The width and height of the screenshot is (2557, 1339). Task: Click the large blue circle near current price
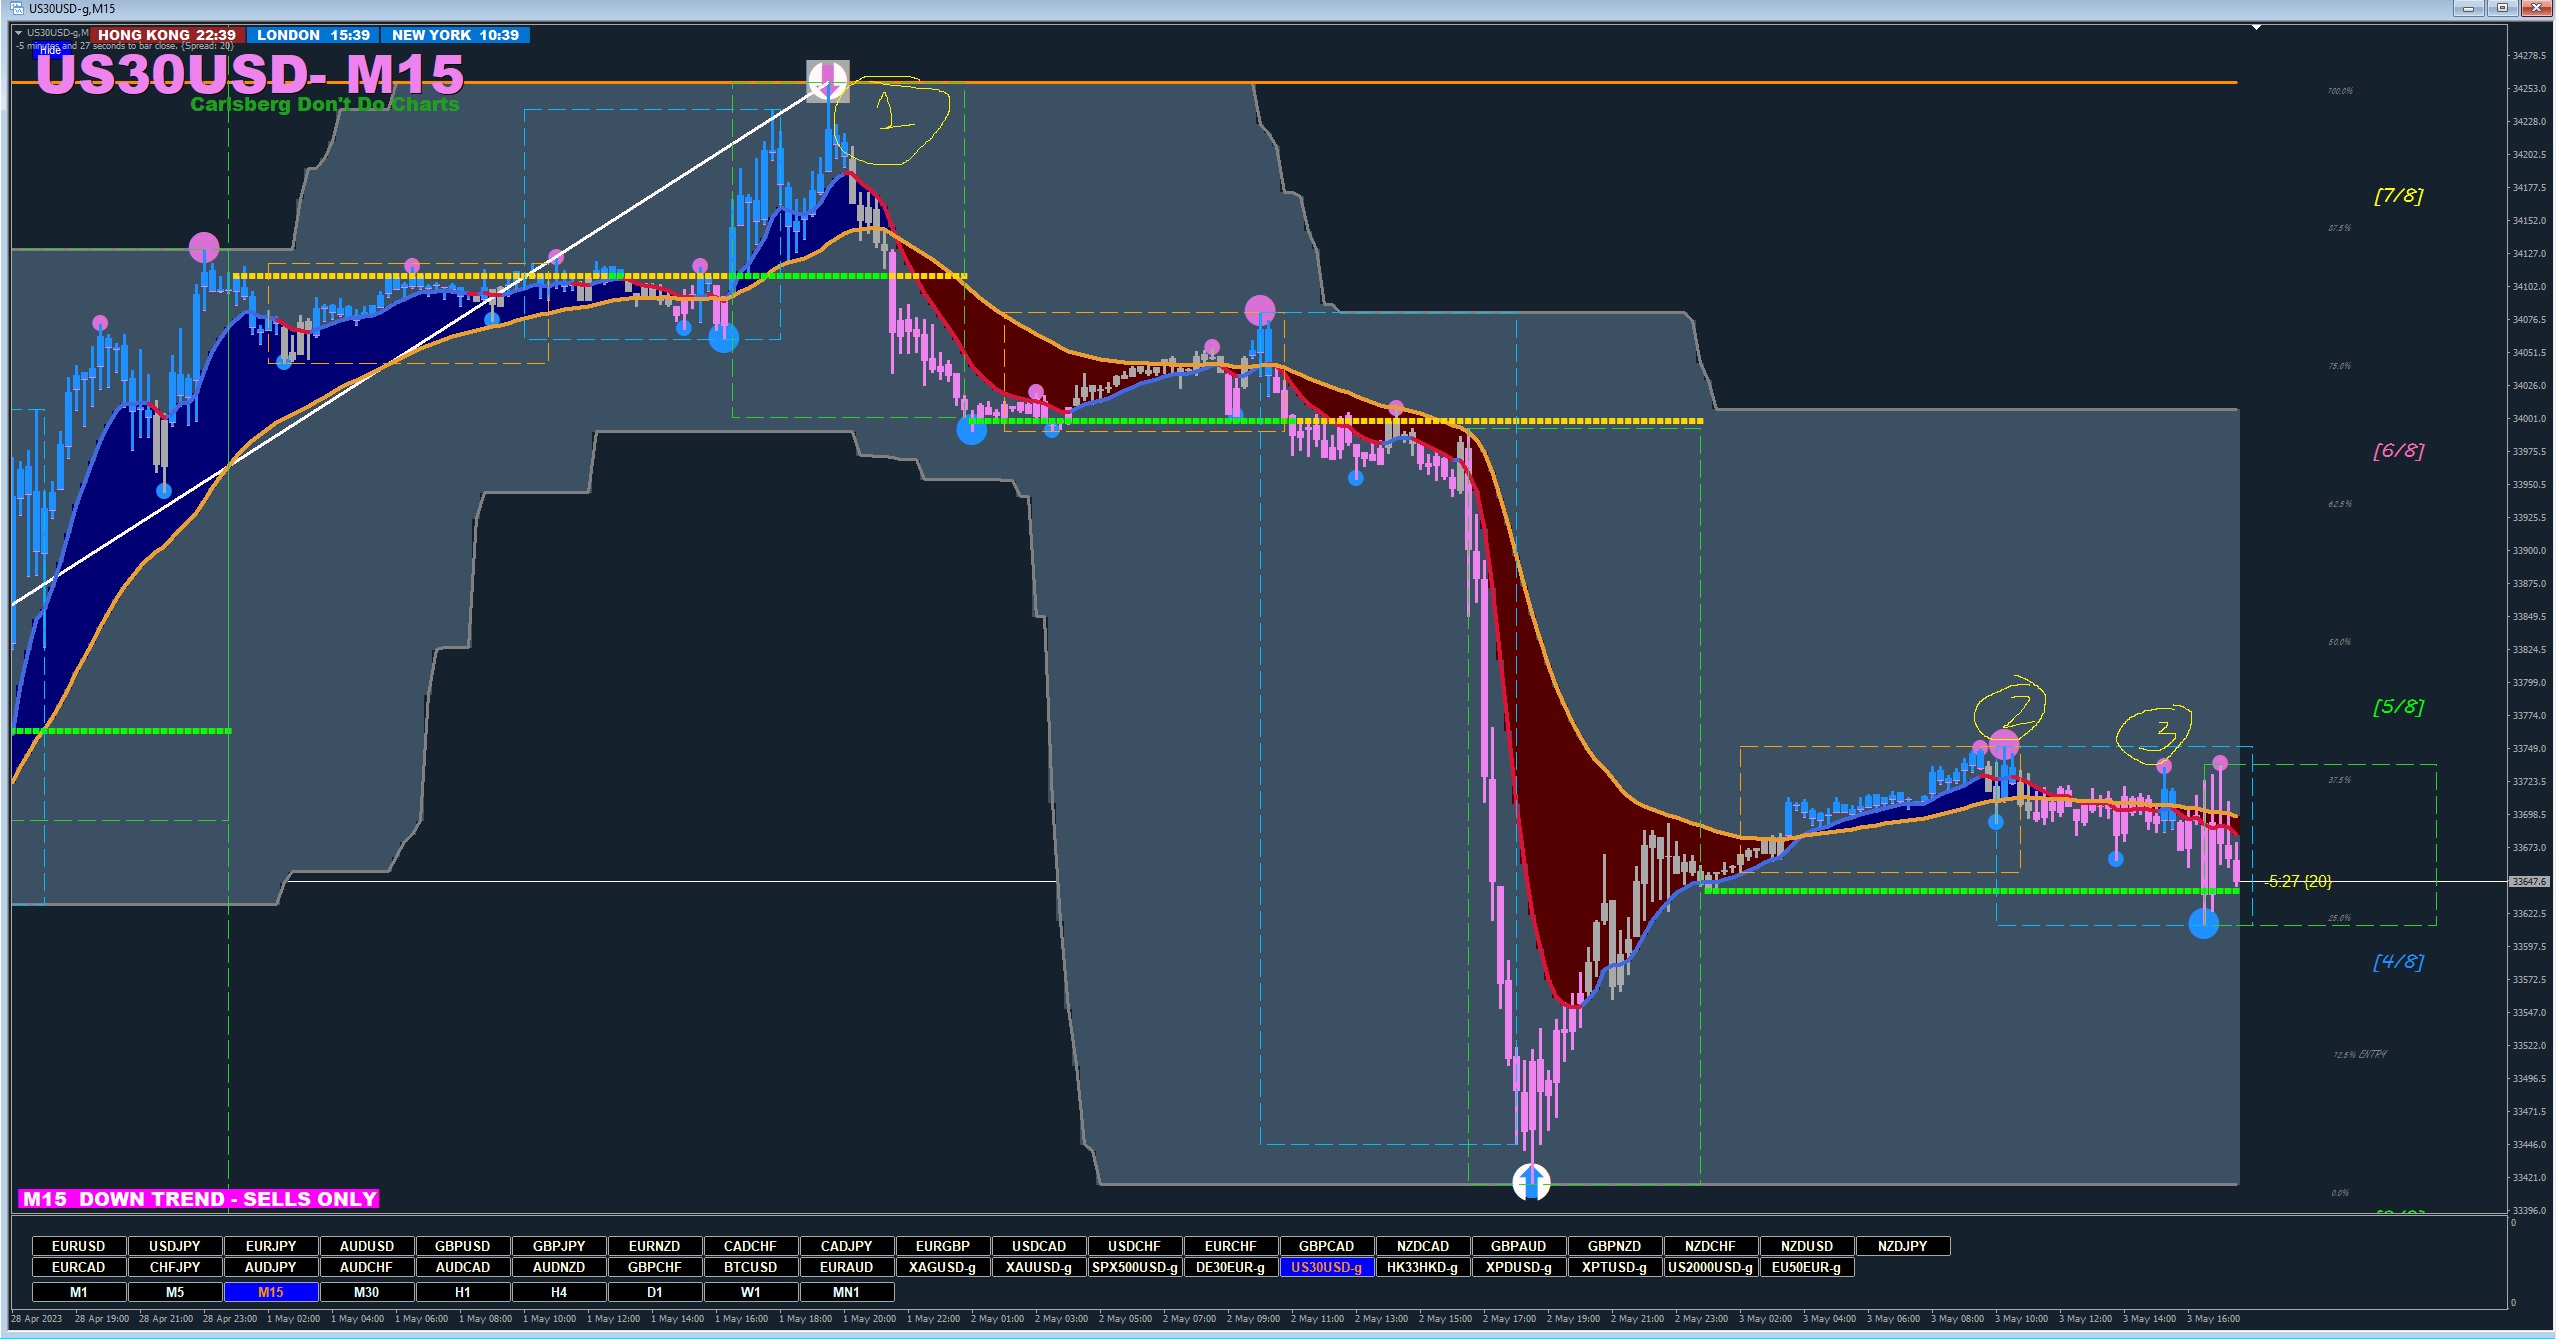pos(2203,923)
